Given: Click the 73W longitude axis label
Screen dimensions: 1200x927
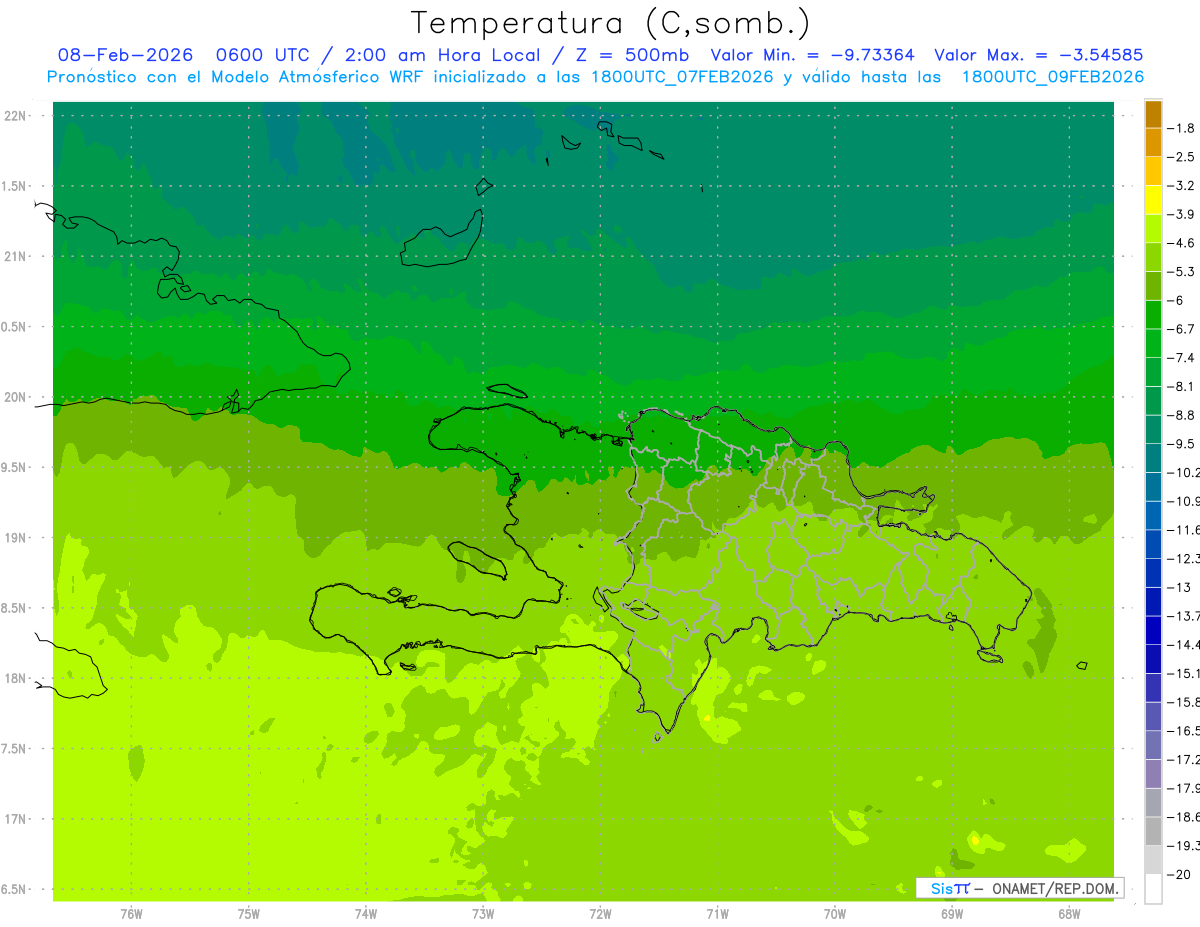Looking at the screenshot, I should (483, 913).
